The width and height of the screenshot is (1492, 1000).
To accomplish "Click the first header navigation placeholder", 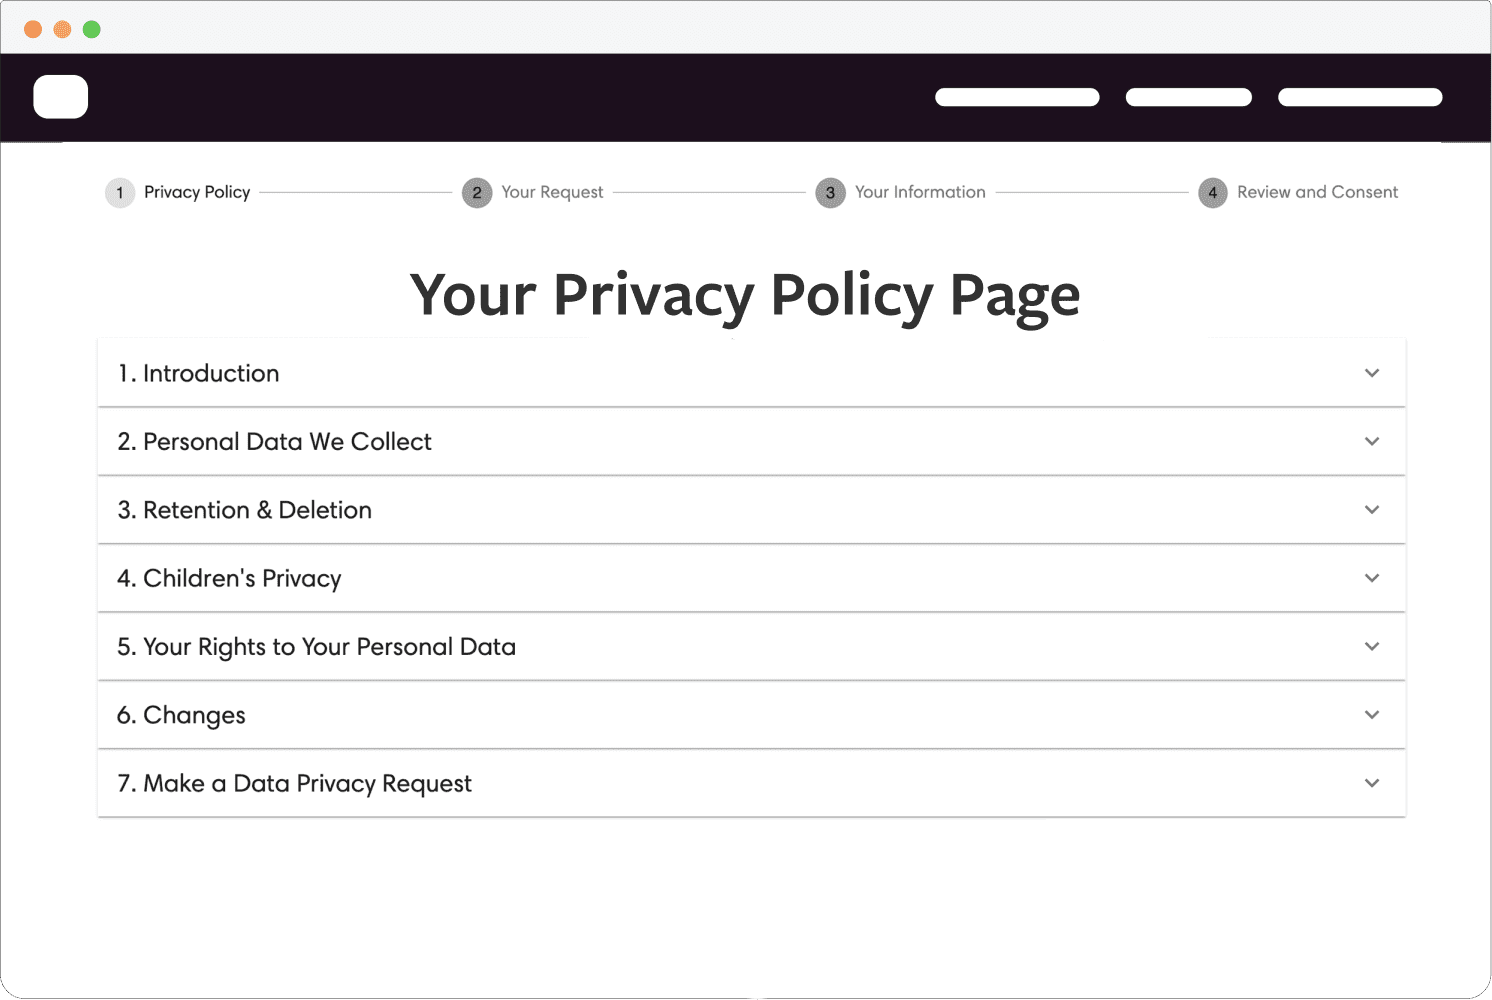I will [x=1017, y=97].
